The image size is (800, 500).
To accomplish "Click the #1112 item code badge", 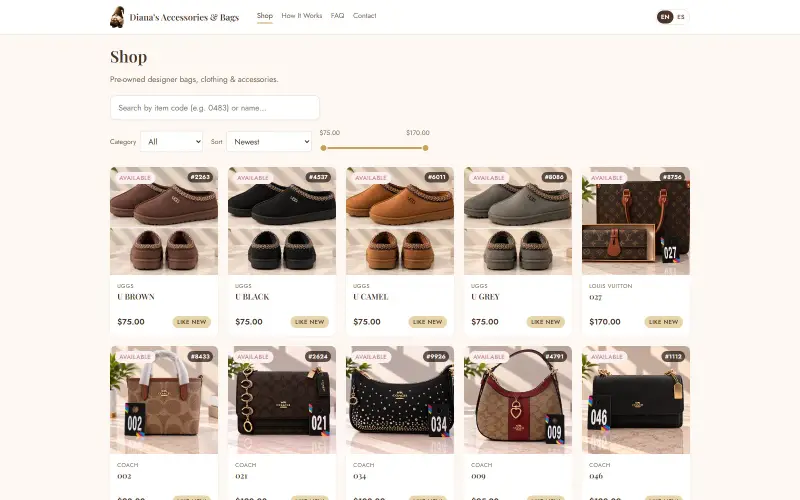I will coord(673,357).
